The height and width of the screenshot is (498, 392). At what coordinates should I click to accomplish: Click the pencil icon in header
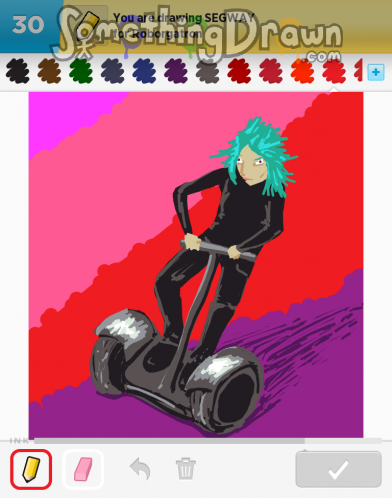pyautogui.click(x=88, y=26)
